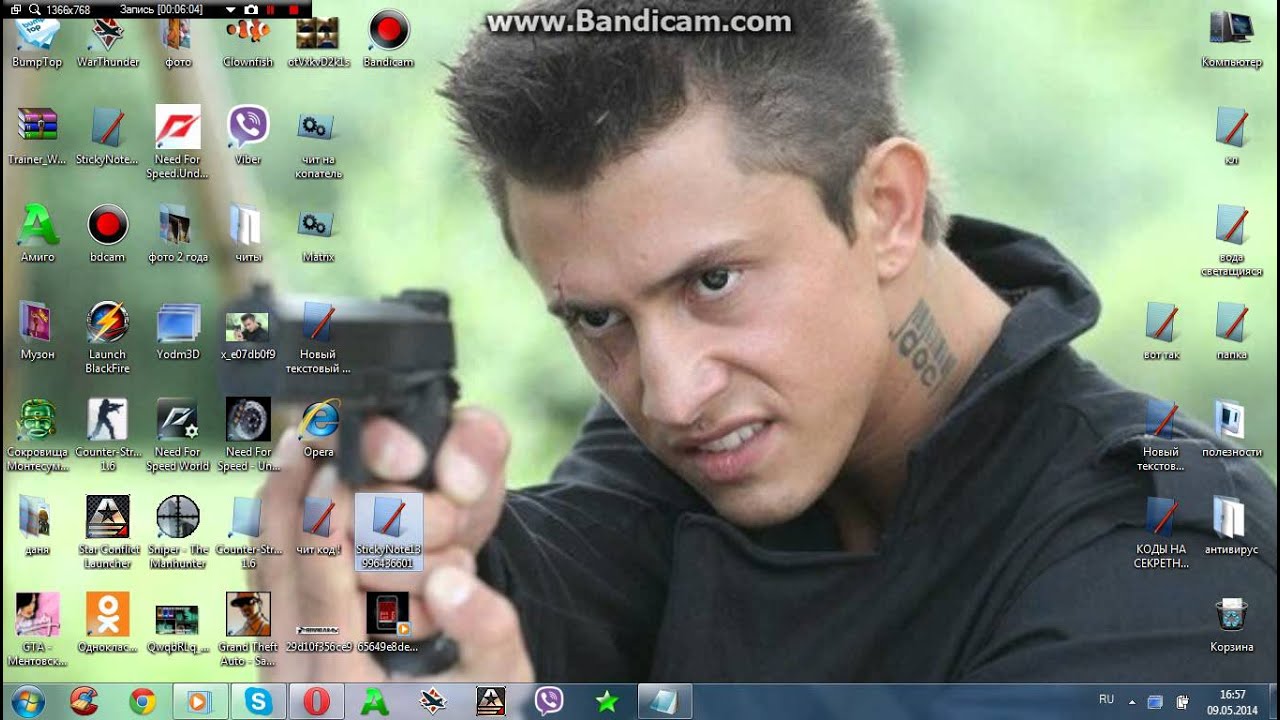
Task: Show hidden system tray icons
Action: tap(1132, 702)
